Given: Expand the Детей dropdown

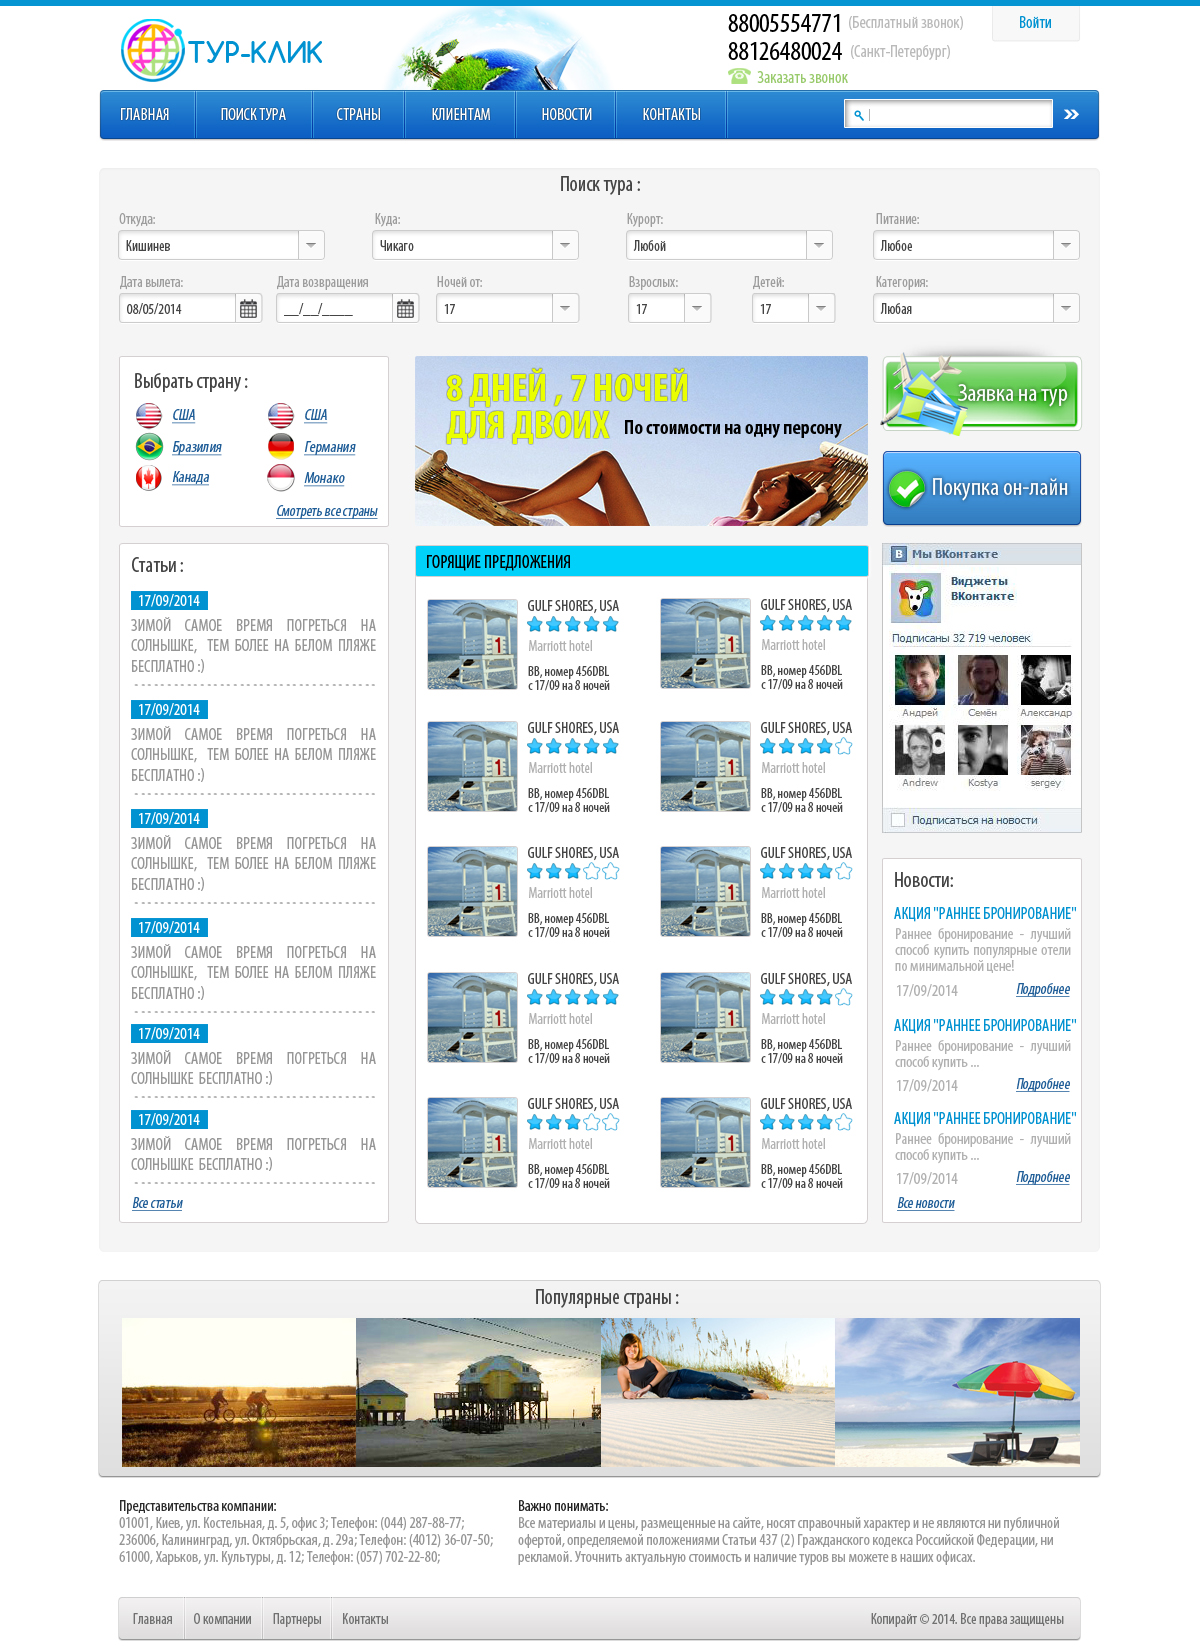Looking at the screenshot, I should tap(821, 308).
